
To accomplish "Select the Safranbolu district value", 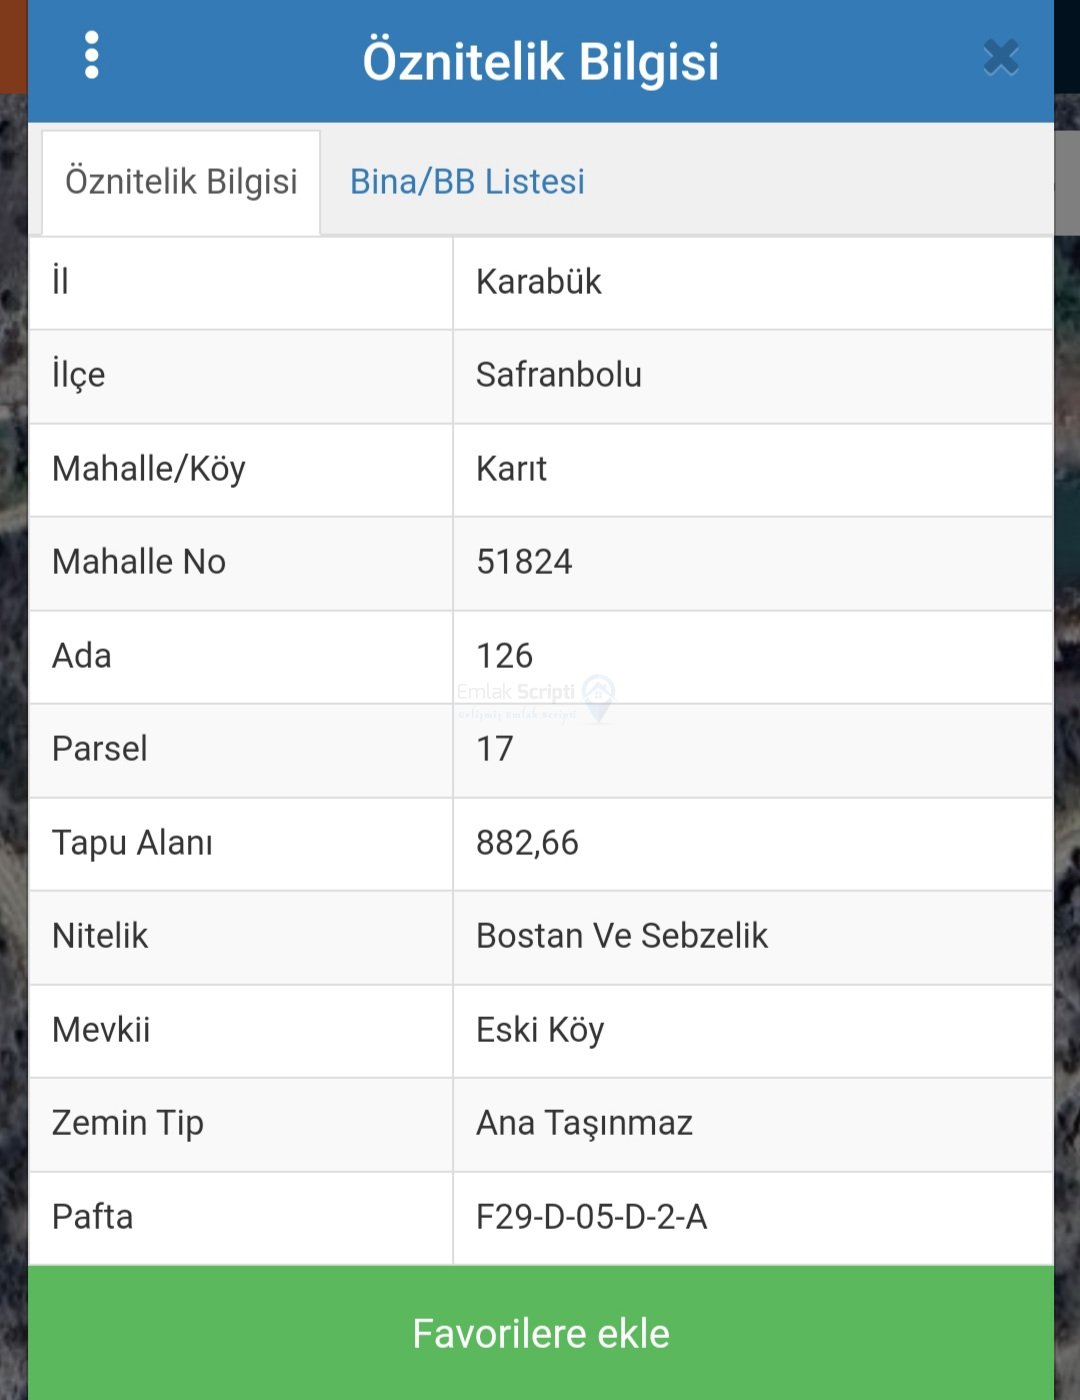I will 558,375.
